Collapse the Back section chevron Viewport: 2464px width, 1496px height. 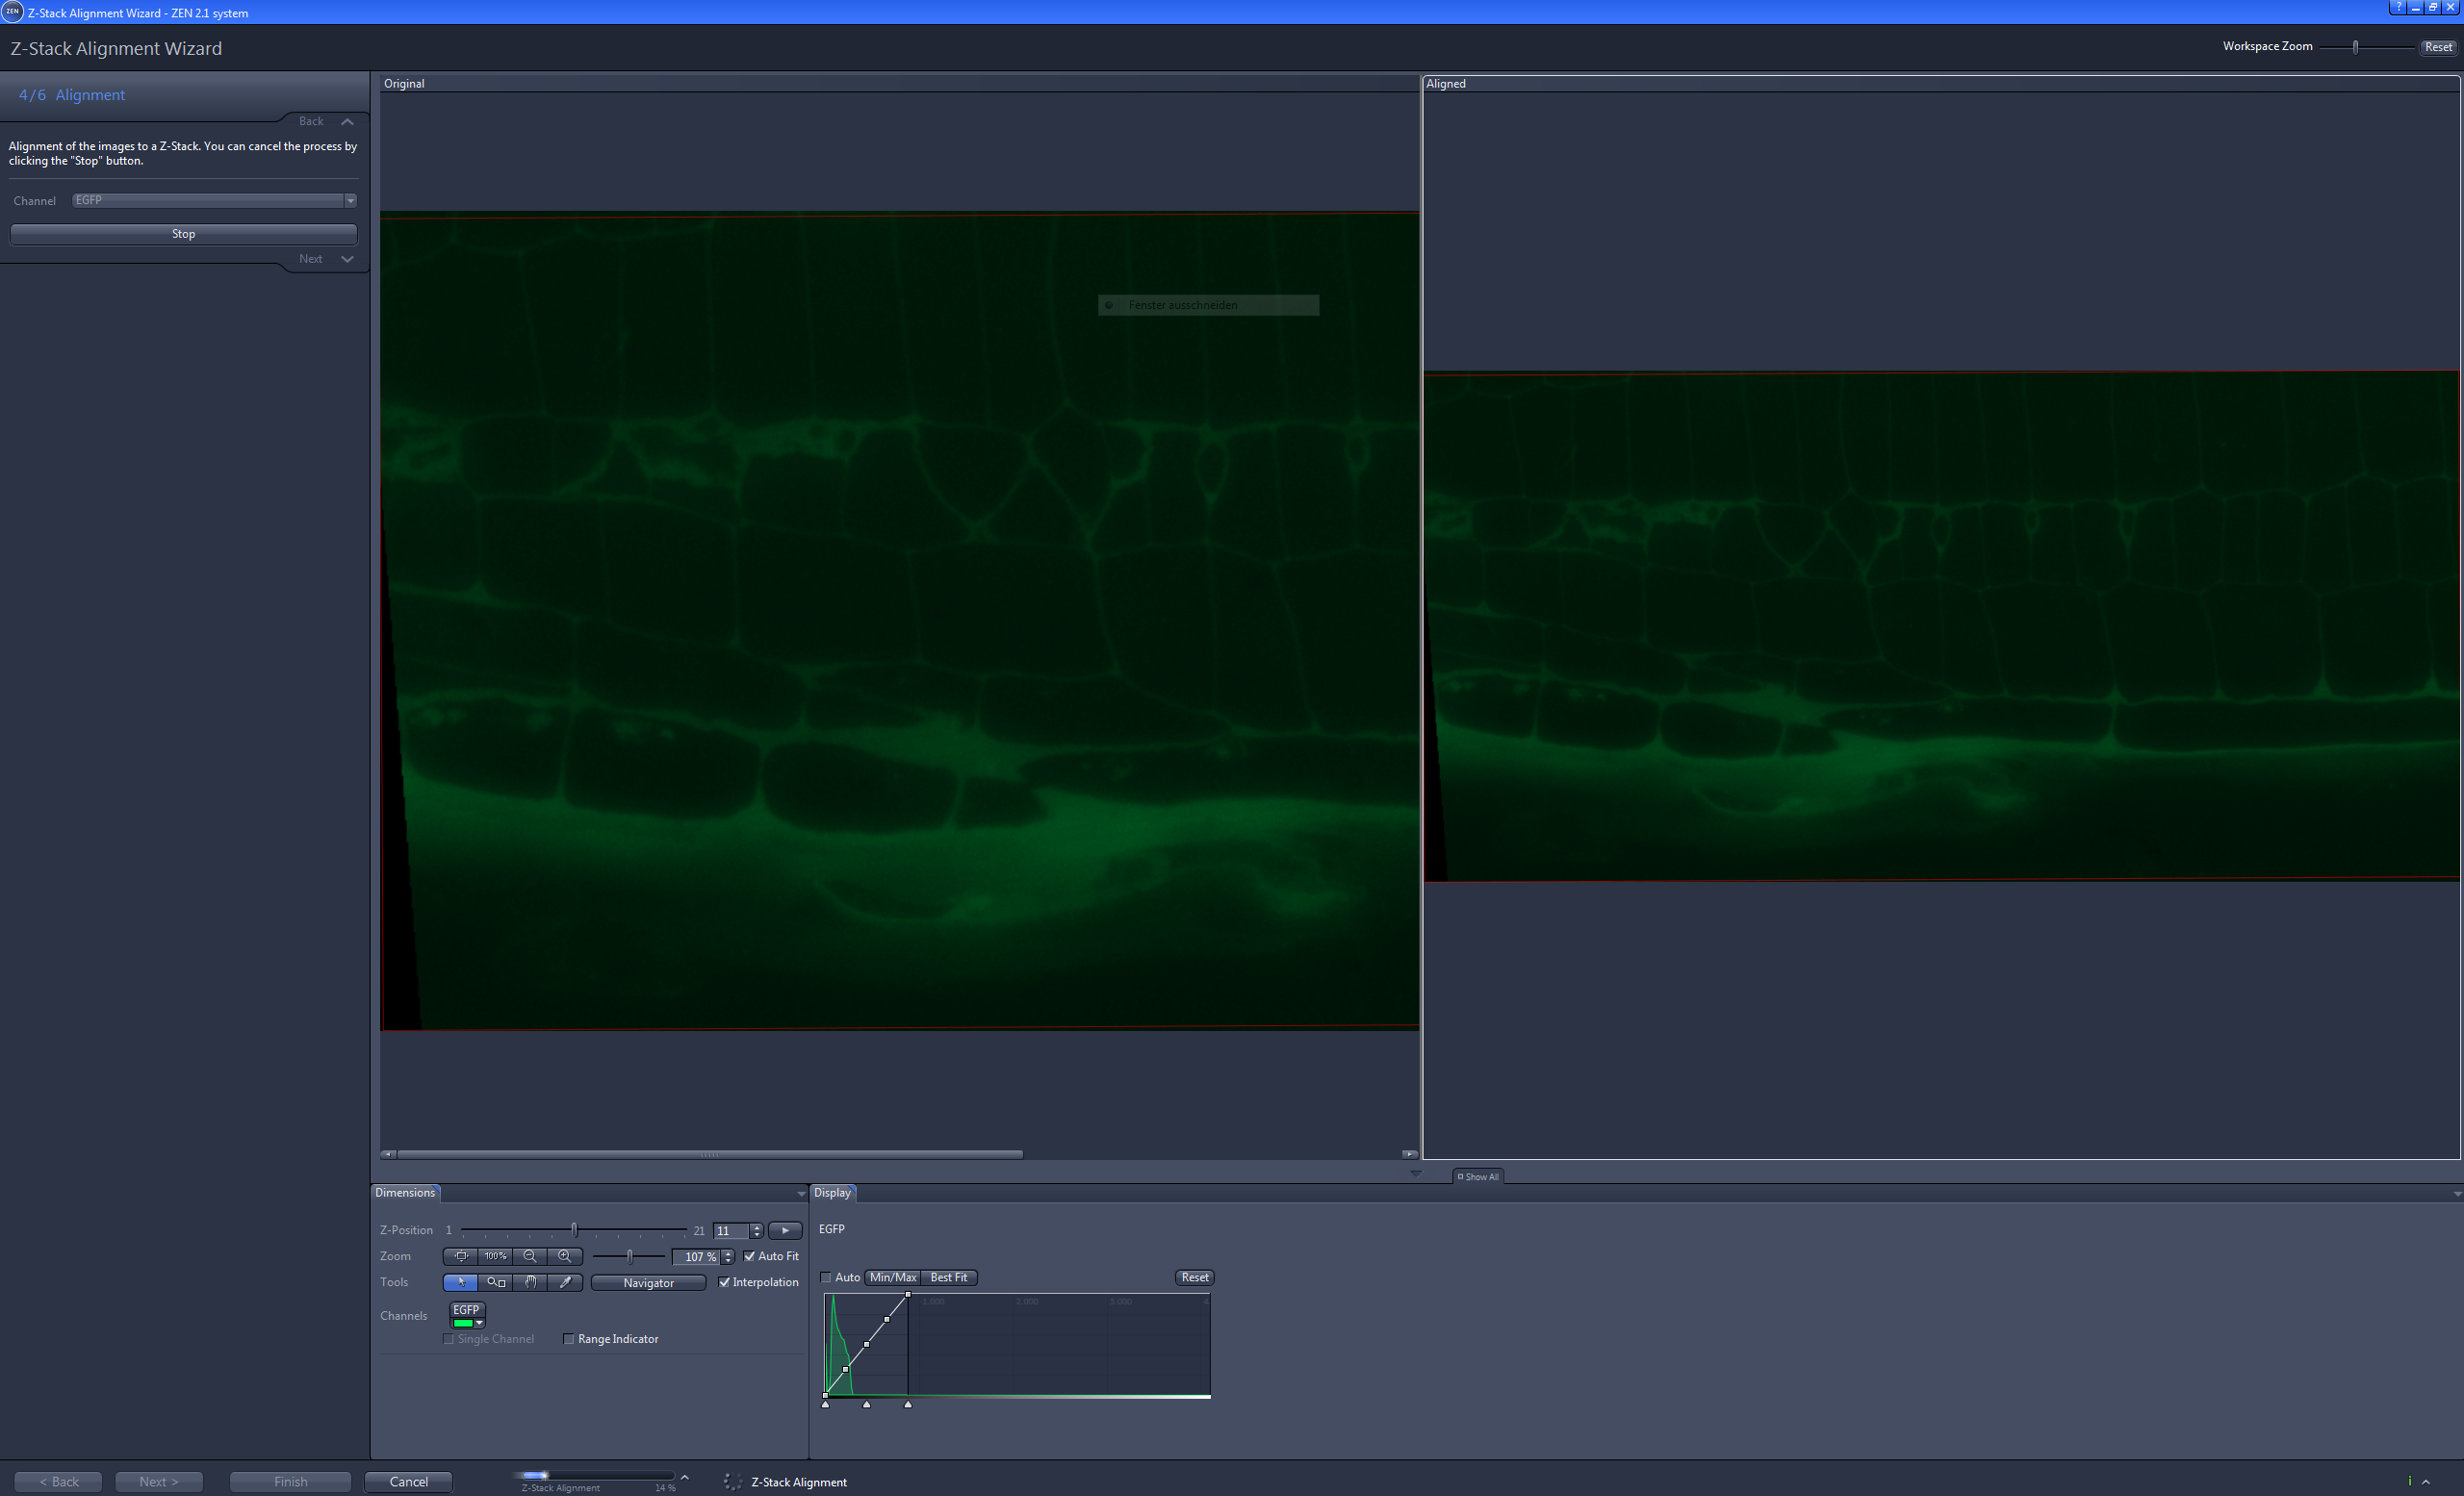click(347, 121)
